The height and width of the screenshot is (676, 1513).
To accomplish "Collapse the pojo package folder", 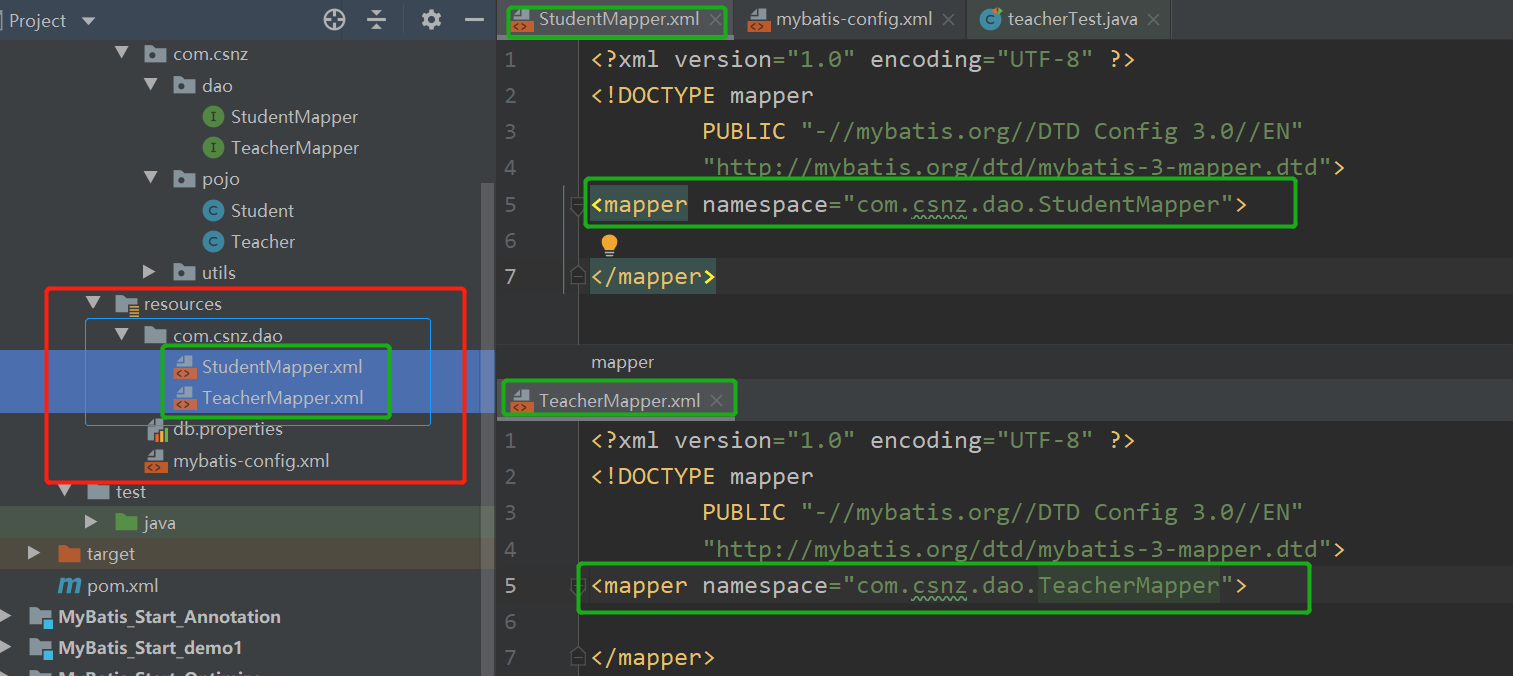I will coord(151,178).
